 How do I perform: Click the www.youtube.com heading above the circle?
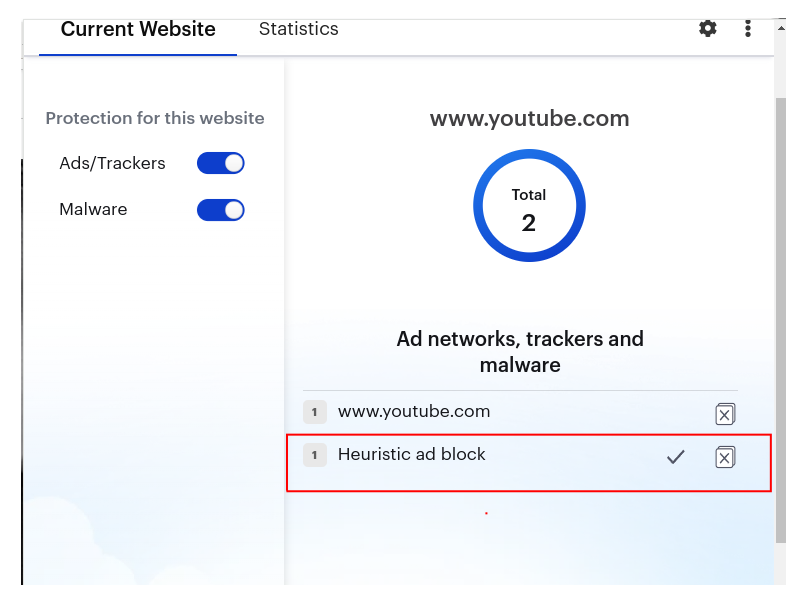(529, 119)
